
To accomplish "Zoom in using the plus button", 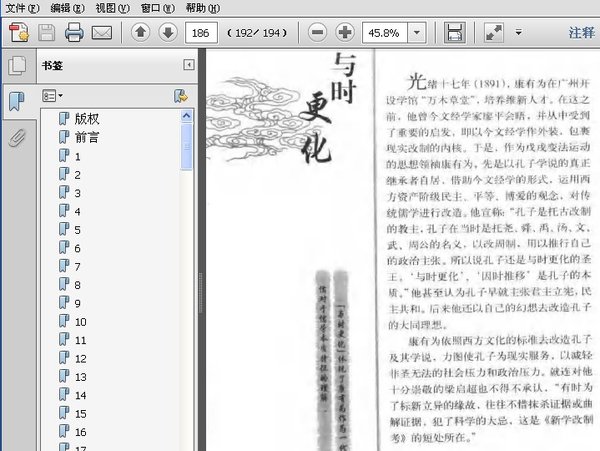I will pos(345,33).
